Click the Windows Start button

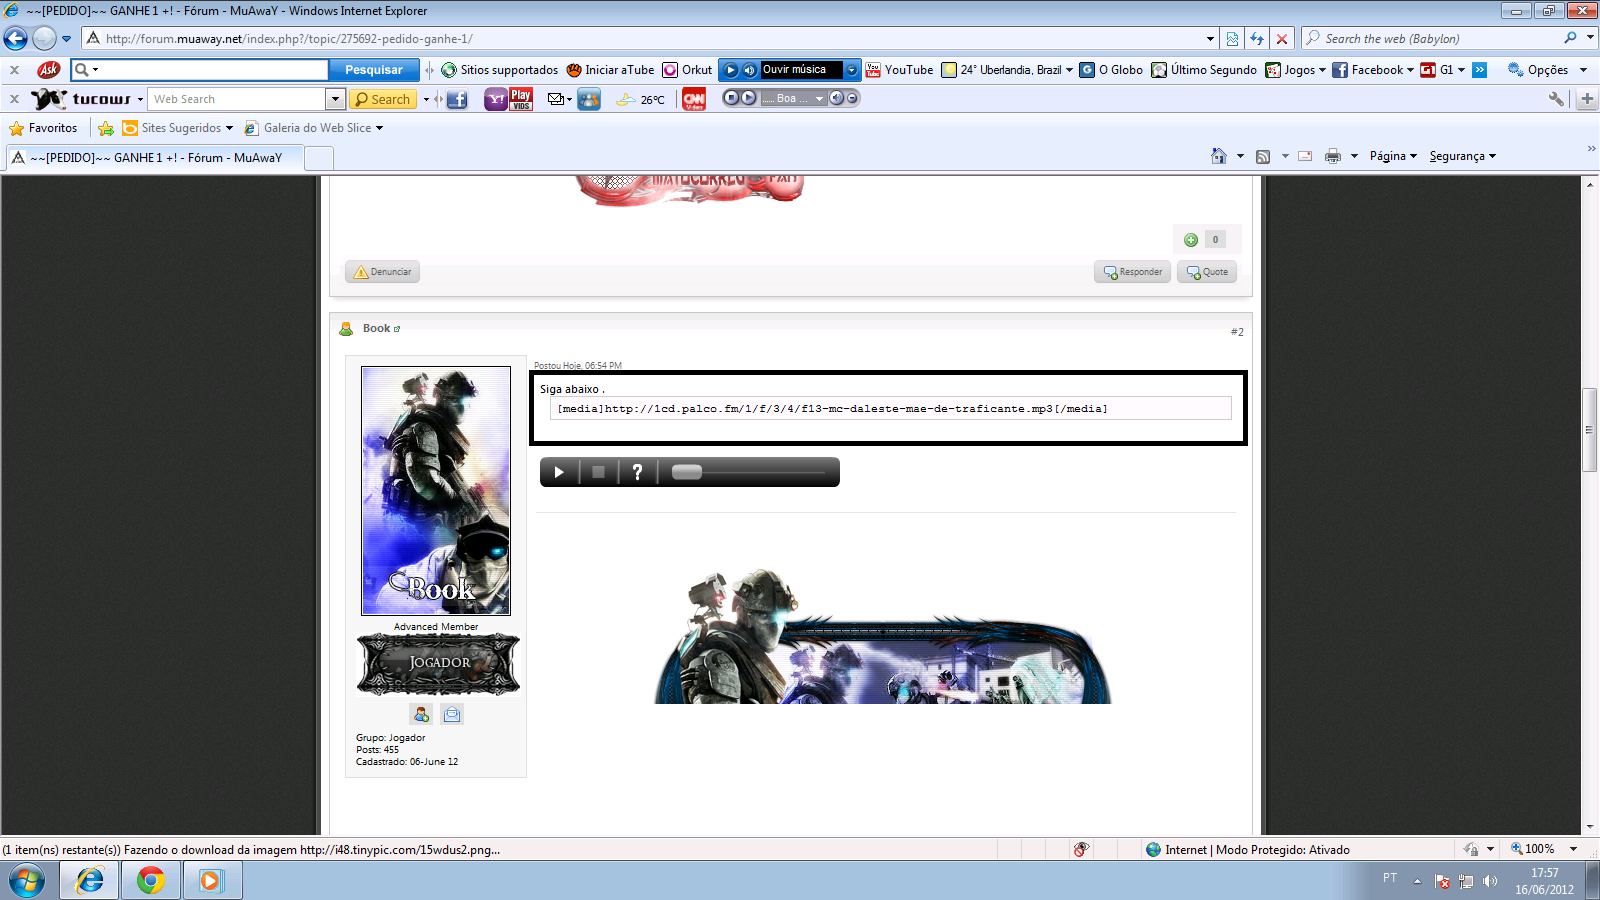pyautogui.click(x=27, y=880)
